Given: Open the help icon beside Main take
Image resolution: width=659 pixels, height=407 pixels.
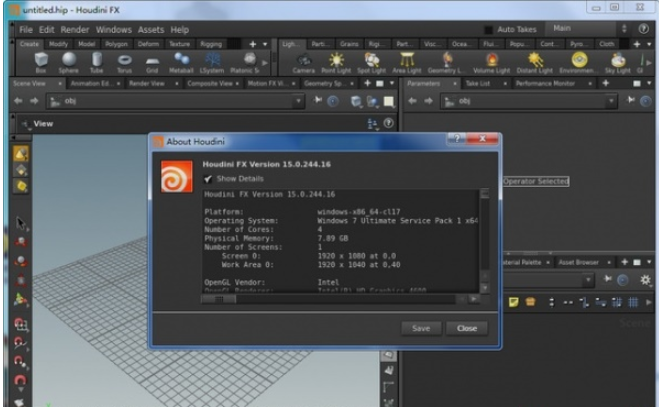Looking at the screenshot, I should [x=643, y=29].
